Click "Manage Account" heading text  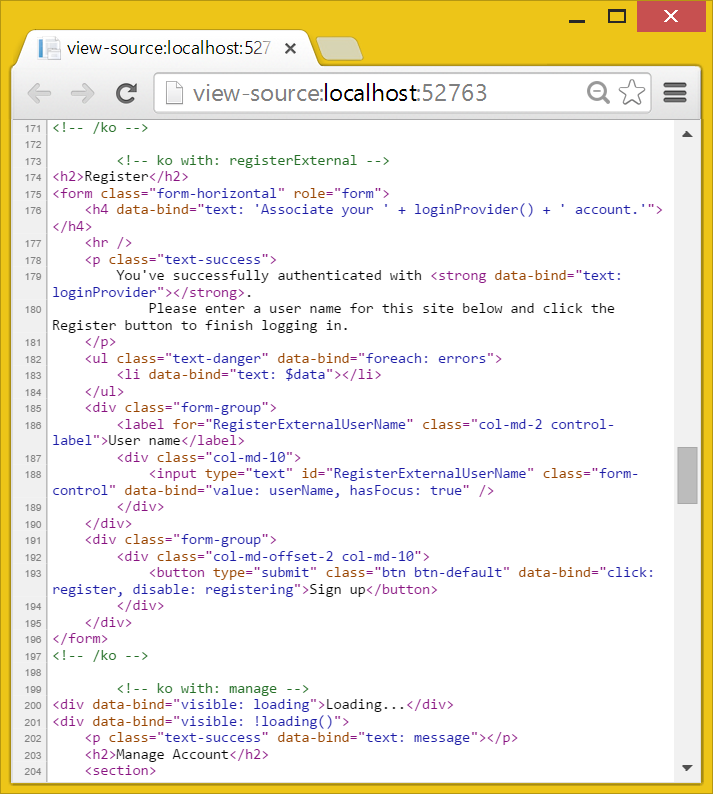click(173, 755)
